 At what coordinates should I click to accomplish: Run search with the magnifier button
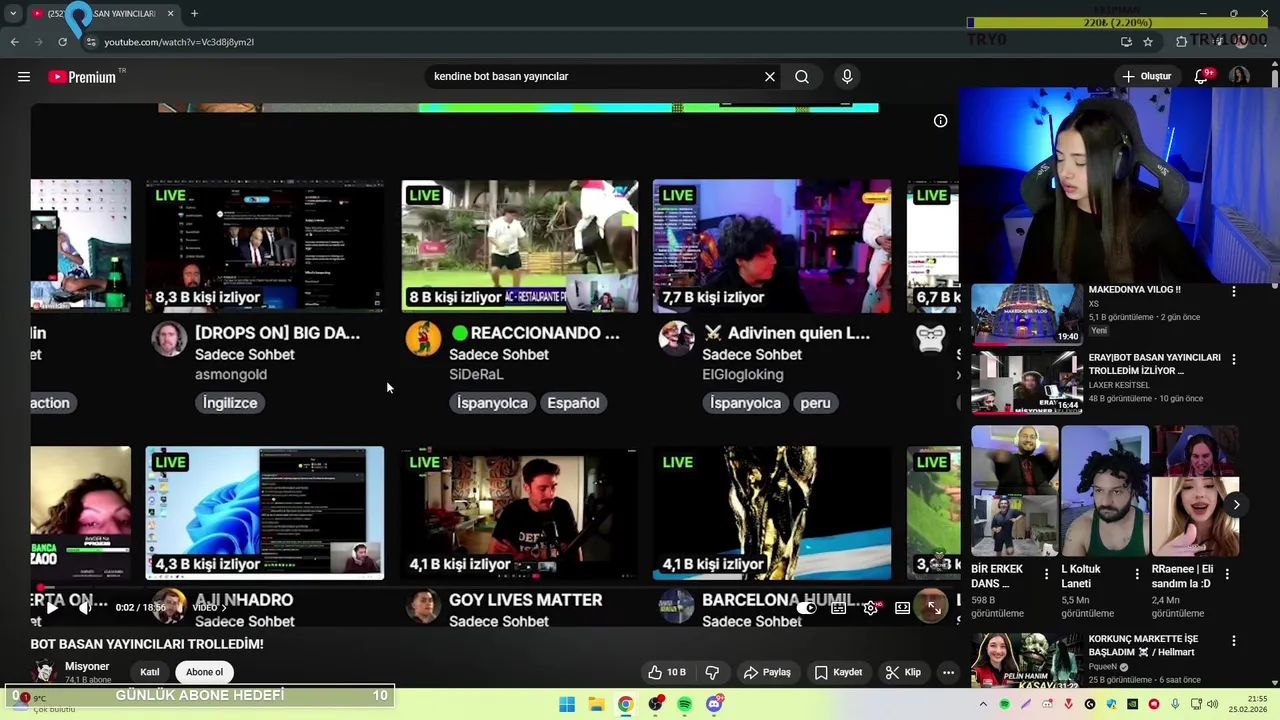[802, 77]
